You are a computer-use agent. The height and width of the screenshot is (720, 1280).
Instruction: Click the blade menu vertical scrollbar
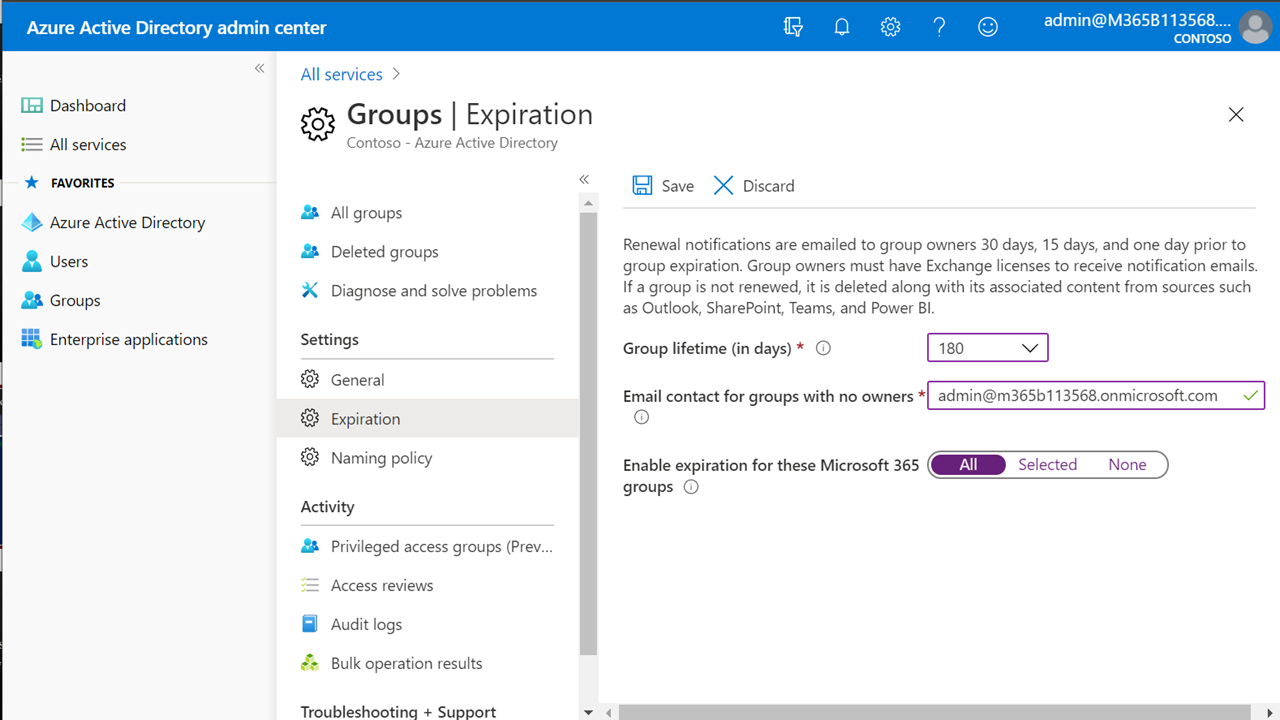(x=588, y=432)
